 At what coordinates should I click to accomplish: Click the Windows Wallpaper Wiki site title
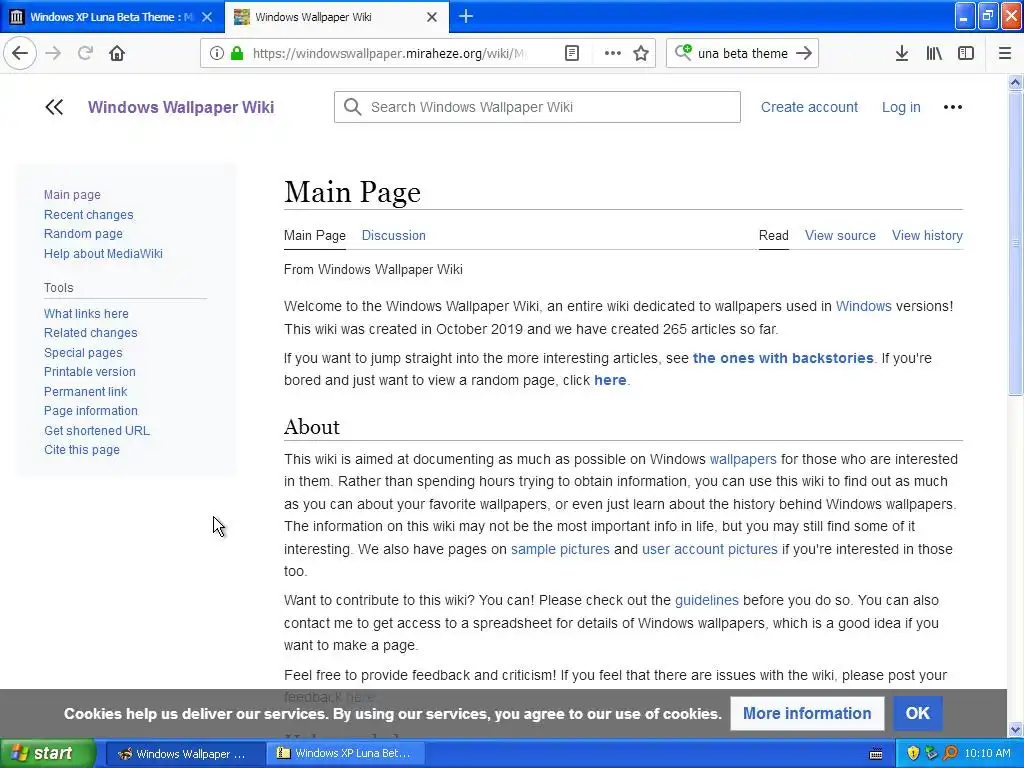point(181,107)
